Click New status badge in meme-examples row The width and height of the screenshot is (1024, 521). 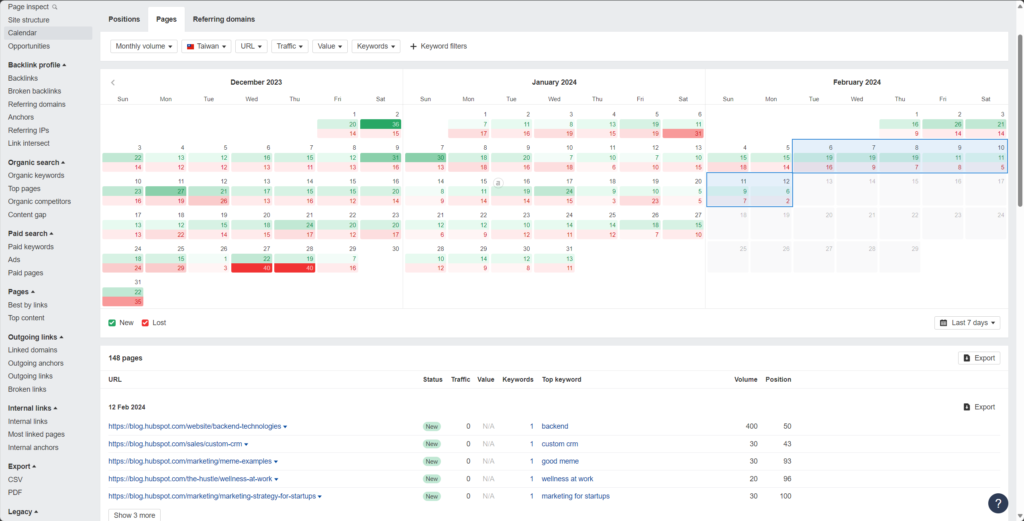tap(432, 462)
